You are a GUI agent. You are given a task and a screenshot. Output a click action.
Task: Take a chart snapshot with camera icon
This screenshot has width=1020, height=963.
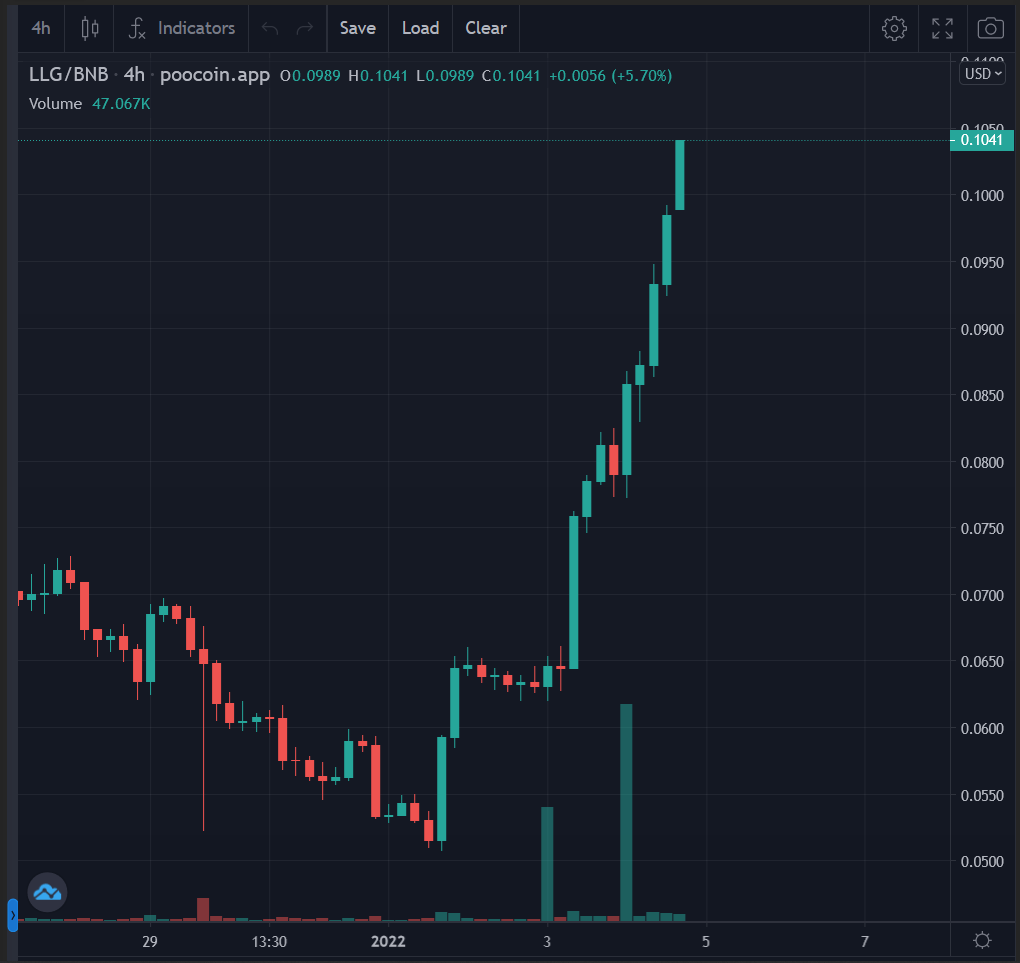[990, 28]
